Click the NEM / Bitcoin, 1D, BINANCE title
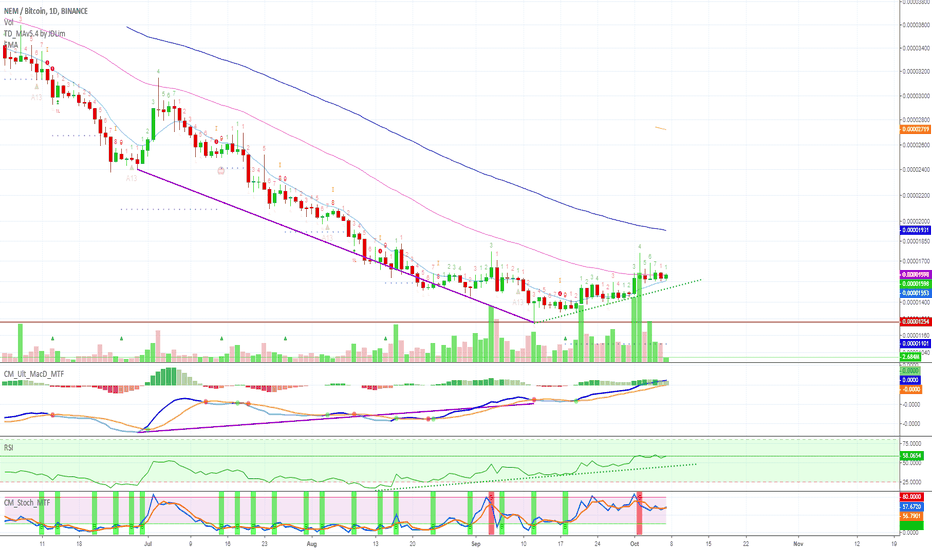 (46, 11)
